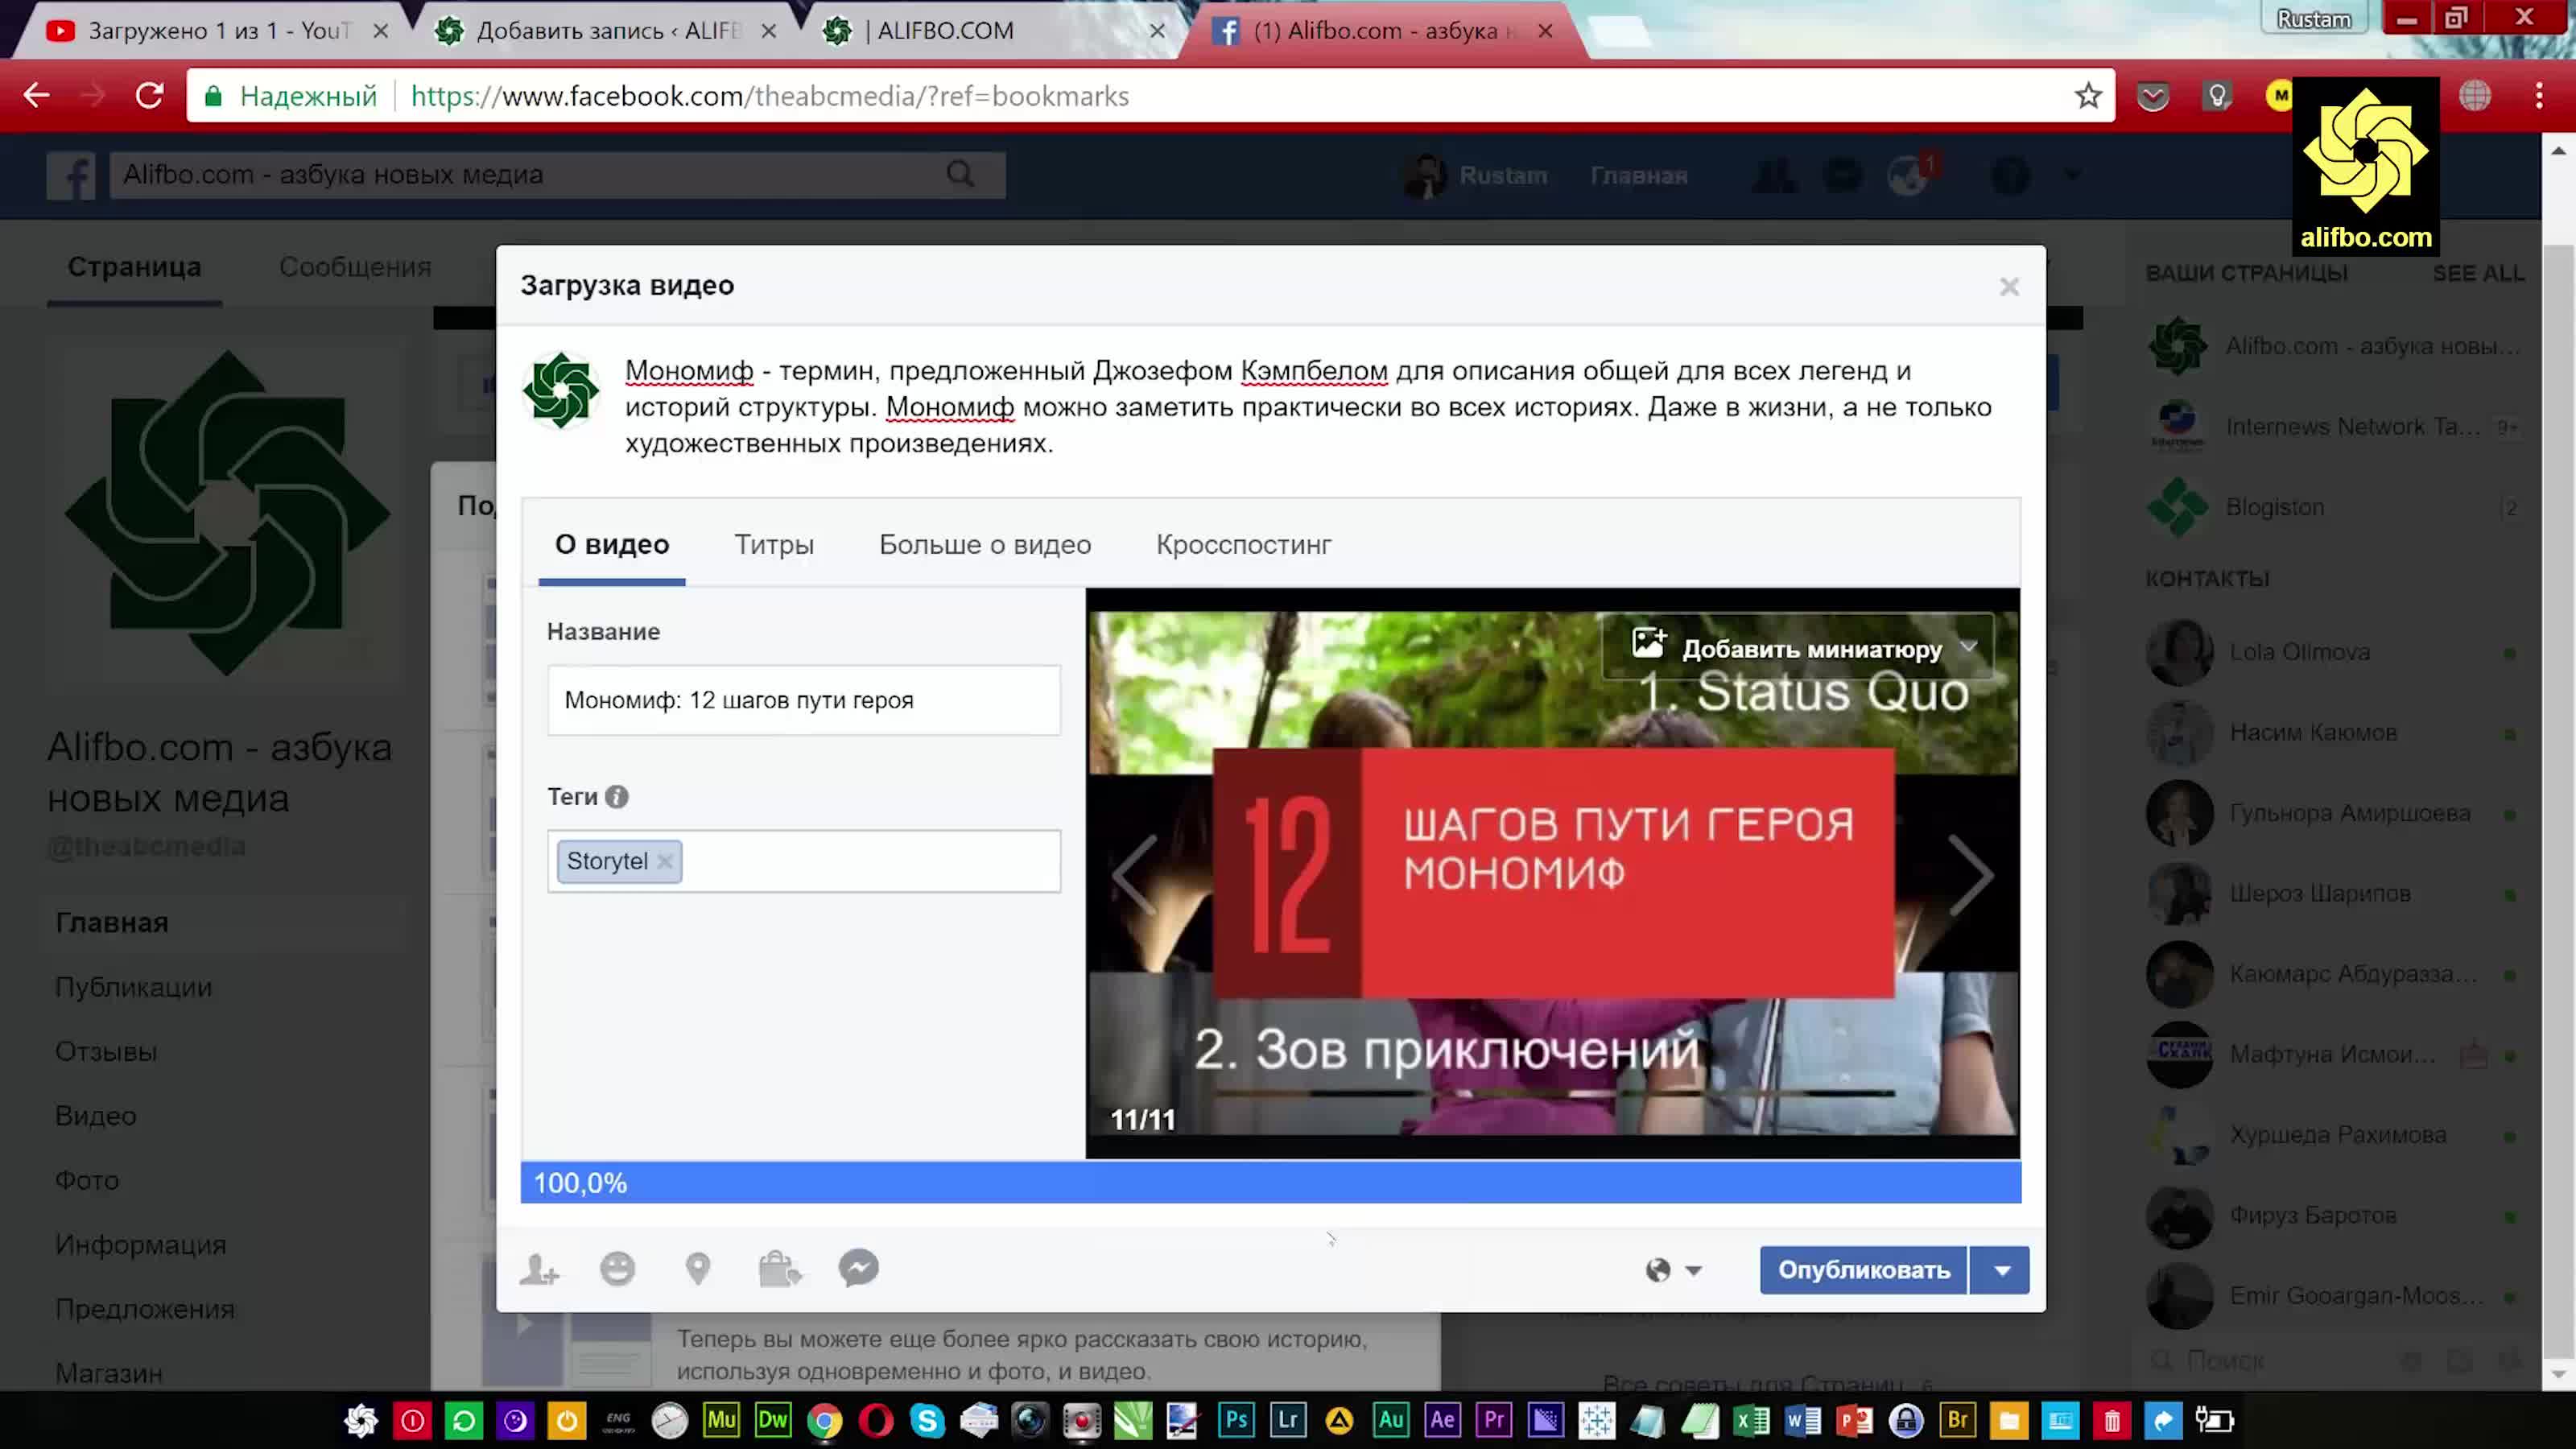Open Premiere Pro from the taskbar
This screenshot has width=2576, height=1449.
[x=1494, y=1420]
